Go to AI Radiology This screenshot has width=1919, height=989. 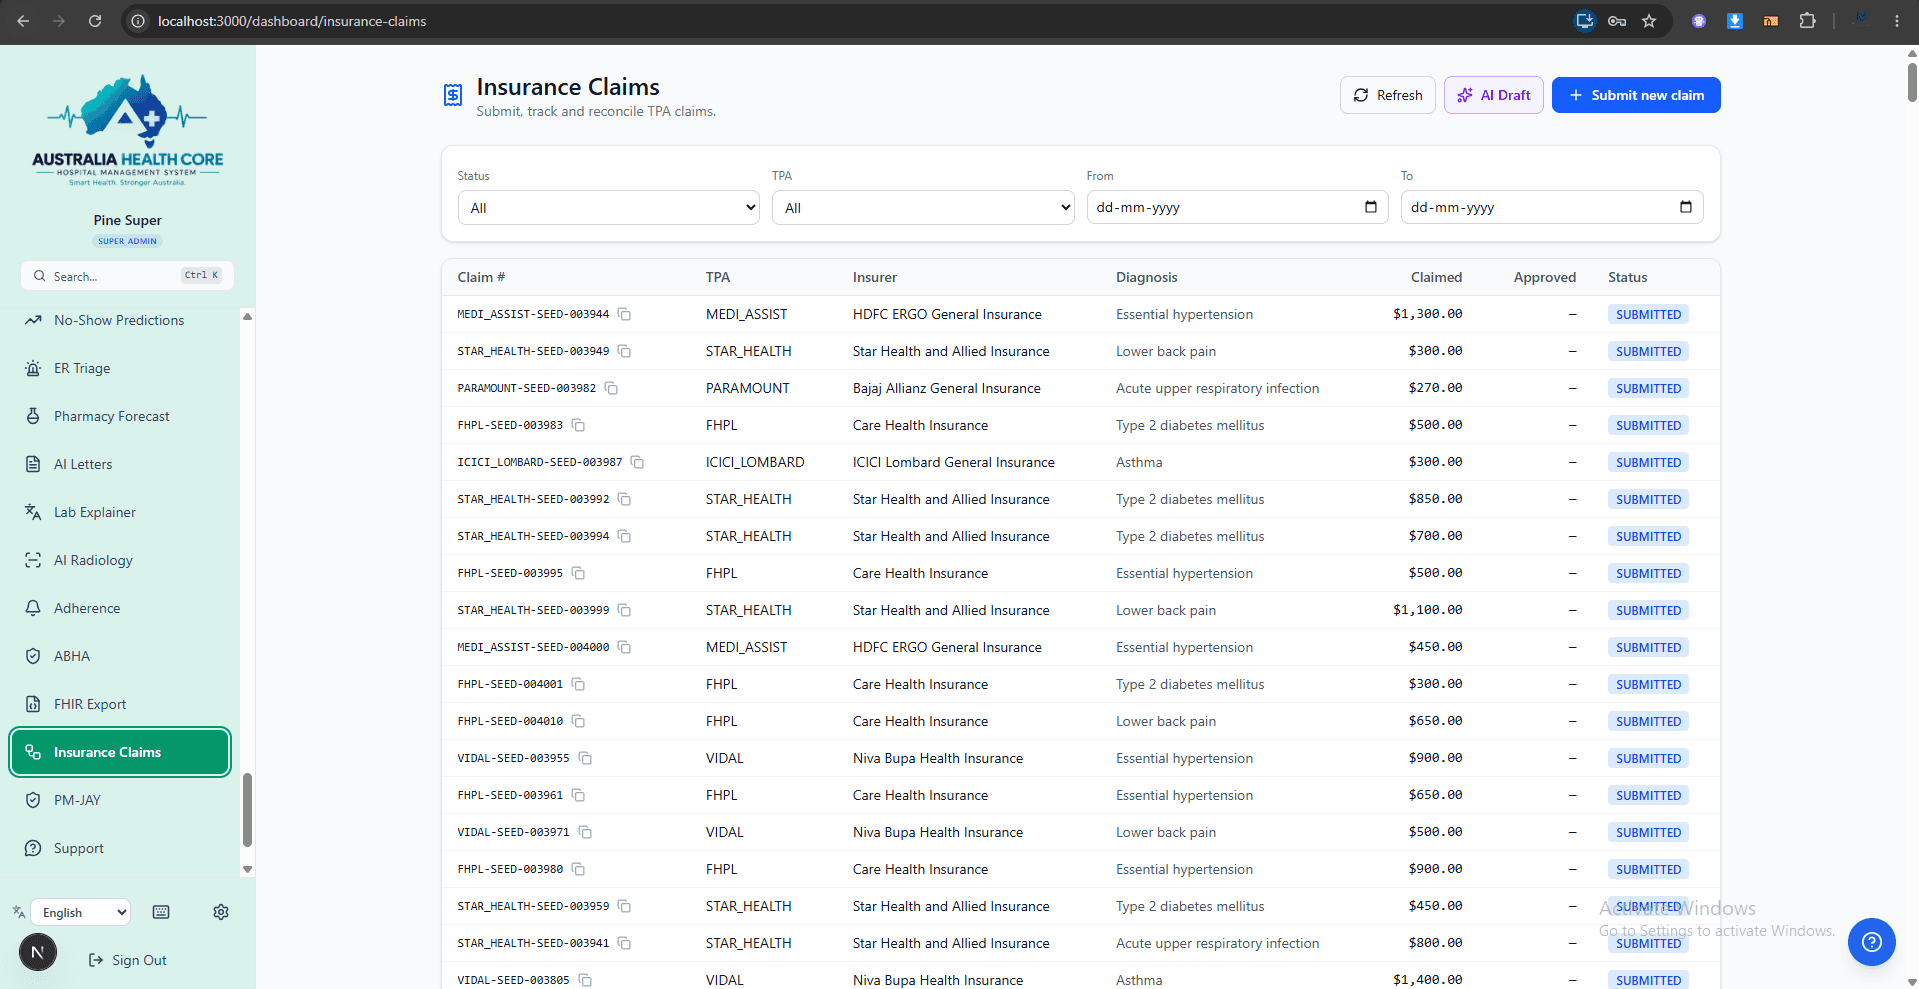tap(120, 560)
